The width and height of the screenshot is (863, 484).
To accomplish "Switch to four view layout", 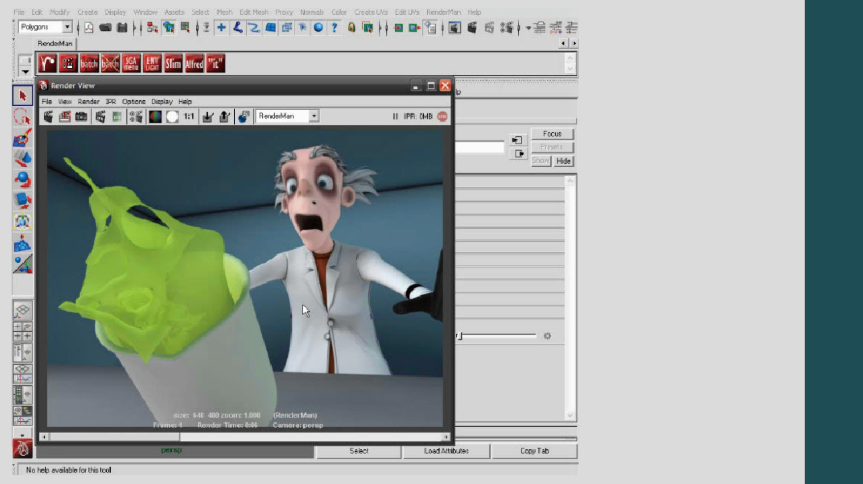I will coord(23,331).
